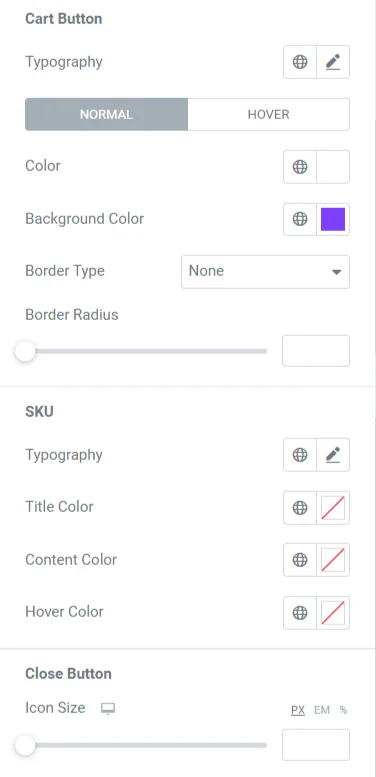Open the SKU Hover Color swatch
The height and width of the screenshot is (777, 376).
pyautogui.click(x=333, y=613)
